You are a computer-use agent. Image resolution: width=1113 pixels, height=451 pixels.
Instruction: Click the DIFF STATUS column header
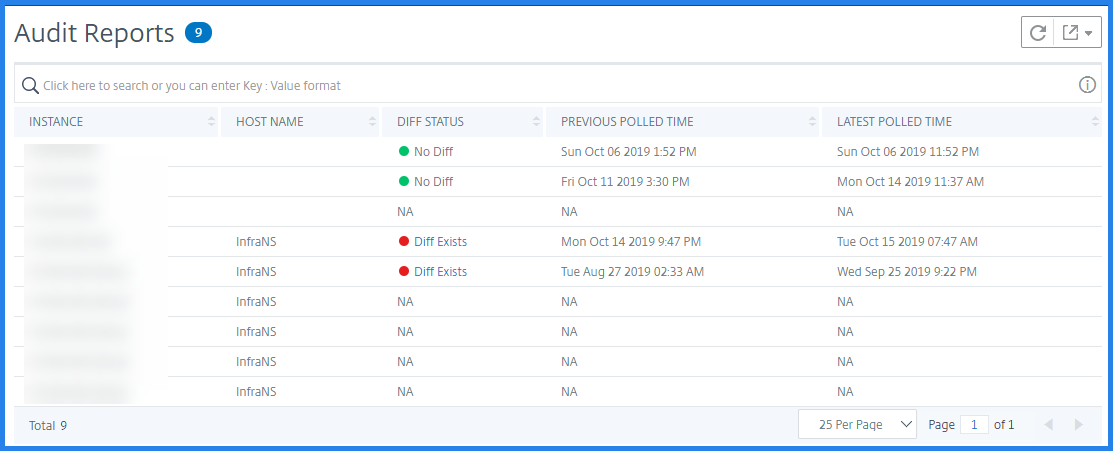click(430, 122)
